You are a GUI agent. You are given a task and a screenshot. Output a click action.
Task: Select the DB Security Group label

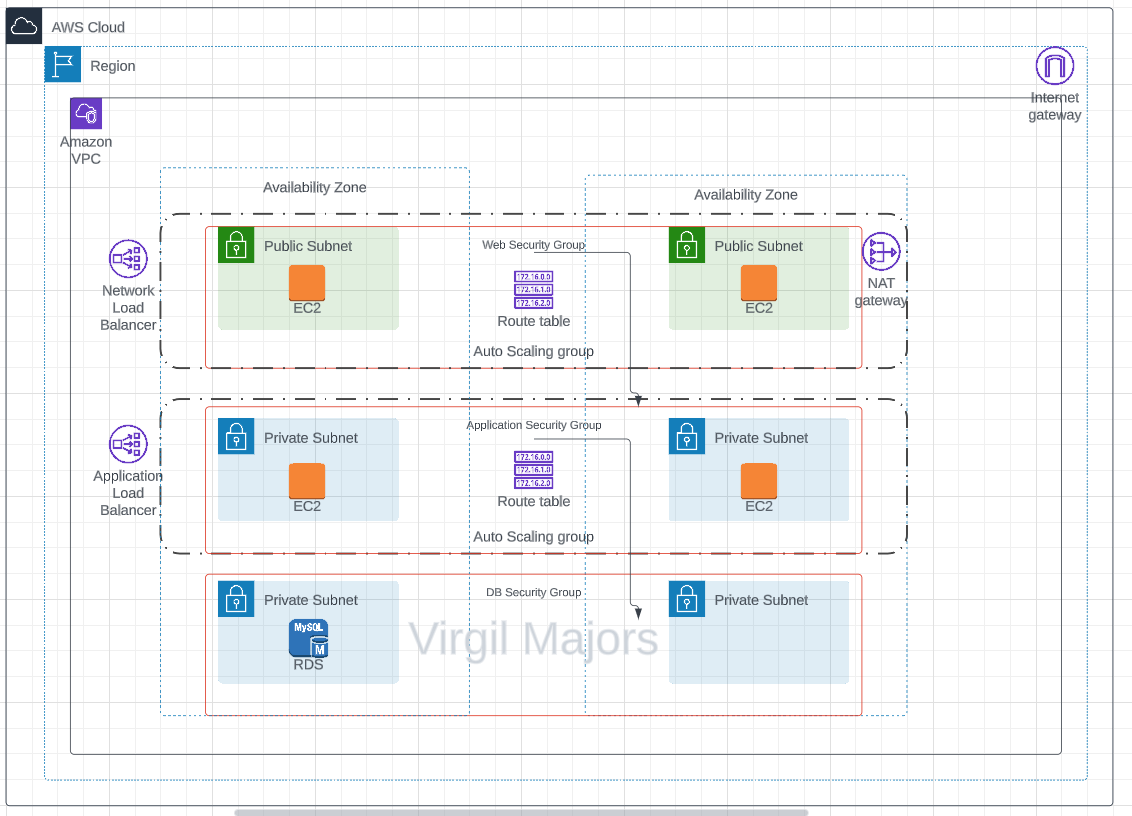[x=533, y=591]
